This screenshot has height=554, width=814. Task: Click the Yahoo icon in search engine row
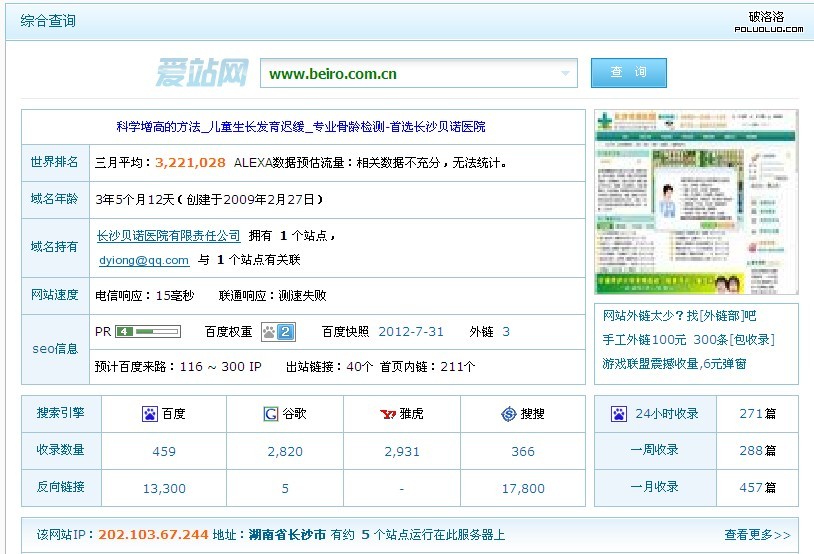(388, 414)
